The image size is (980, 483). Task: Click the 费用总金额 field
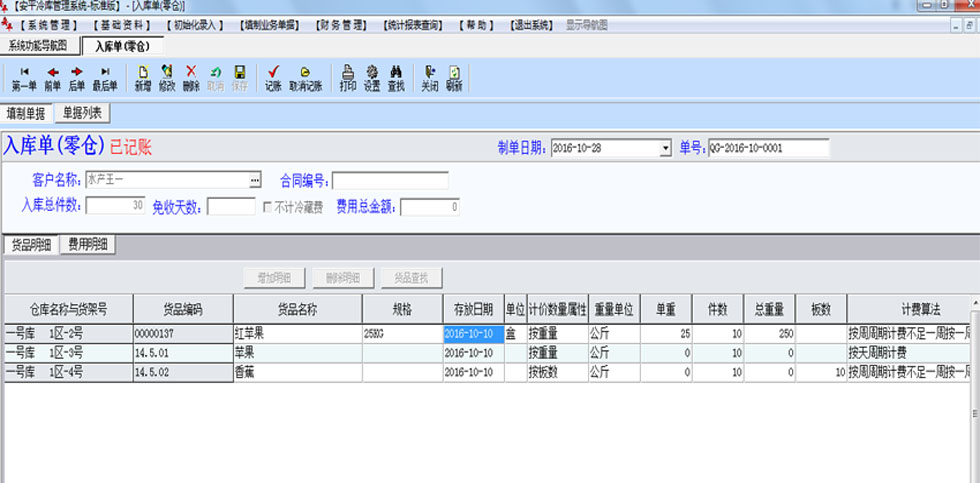pos(430,207)
